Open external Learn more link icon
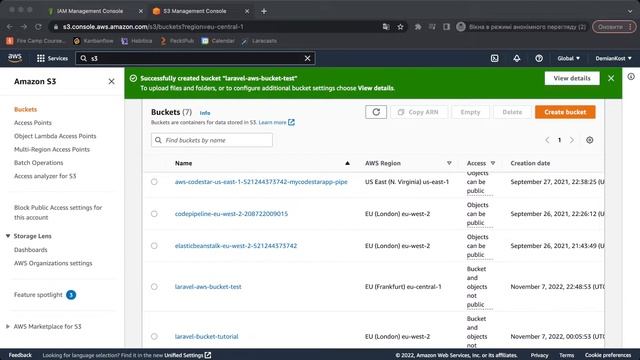The height and width of the screenshot is (360, 640). coord(291,122)
